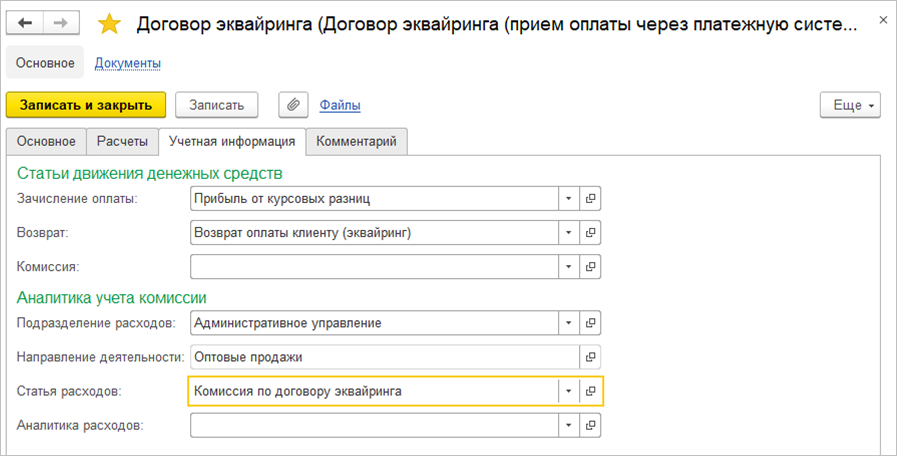
Task: Open form for Подразделение расходов value
Action: [x=590, y=323]
